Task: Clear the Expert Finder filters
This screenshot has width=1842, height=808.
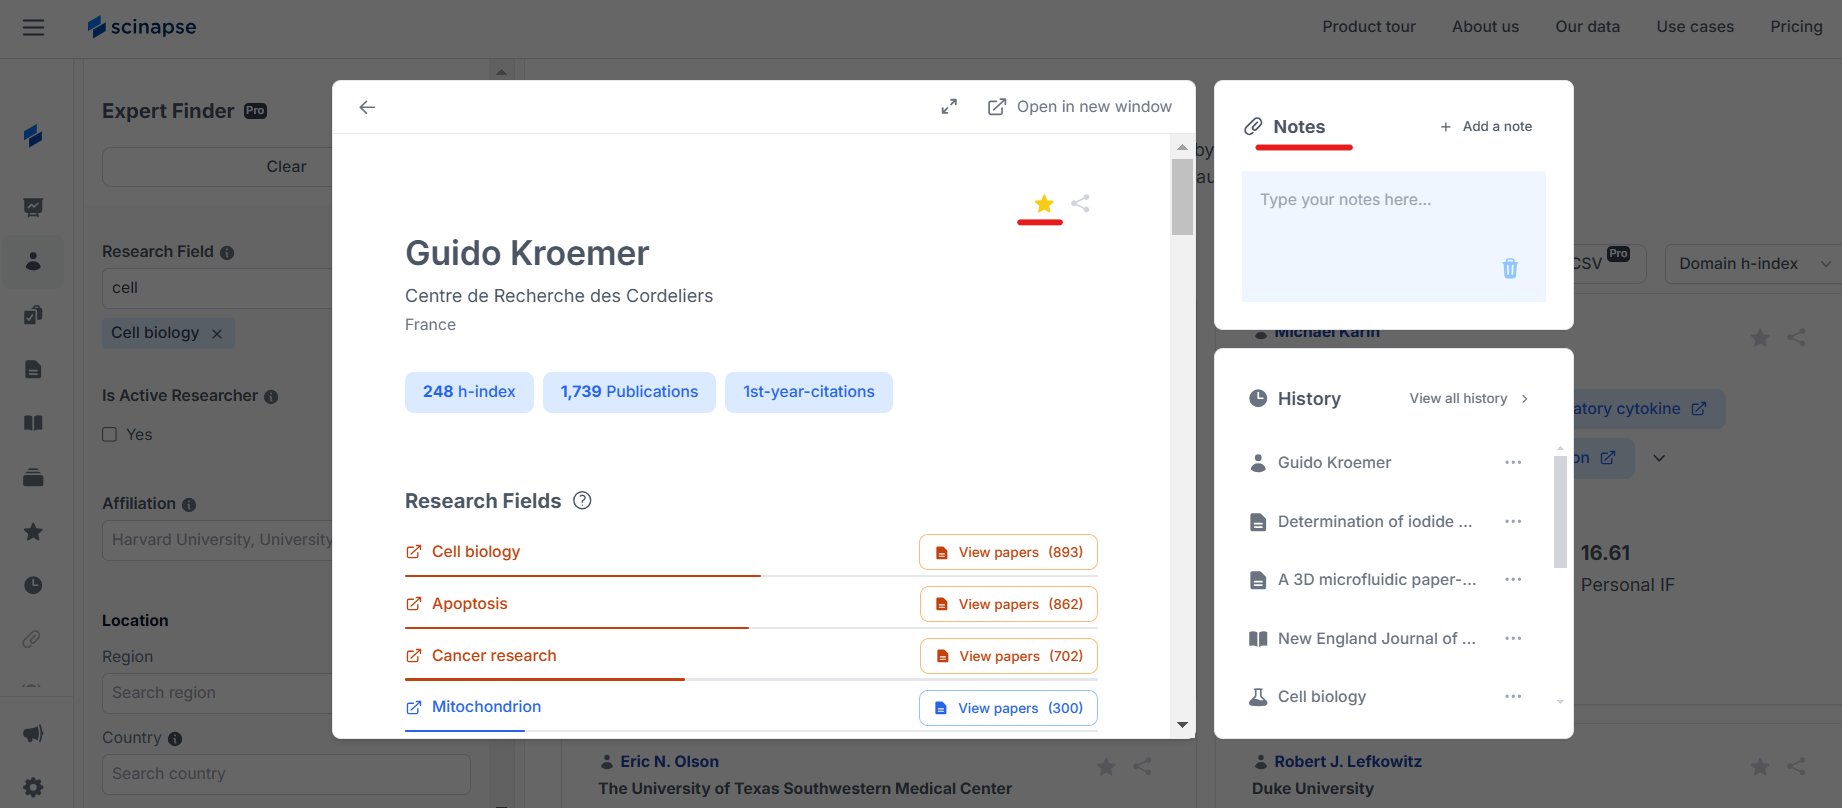Action: click(x=286, y=167)
